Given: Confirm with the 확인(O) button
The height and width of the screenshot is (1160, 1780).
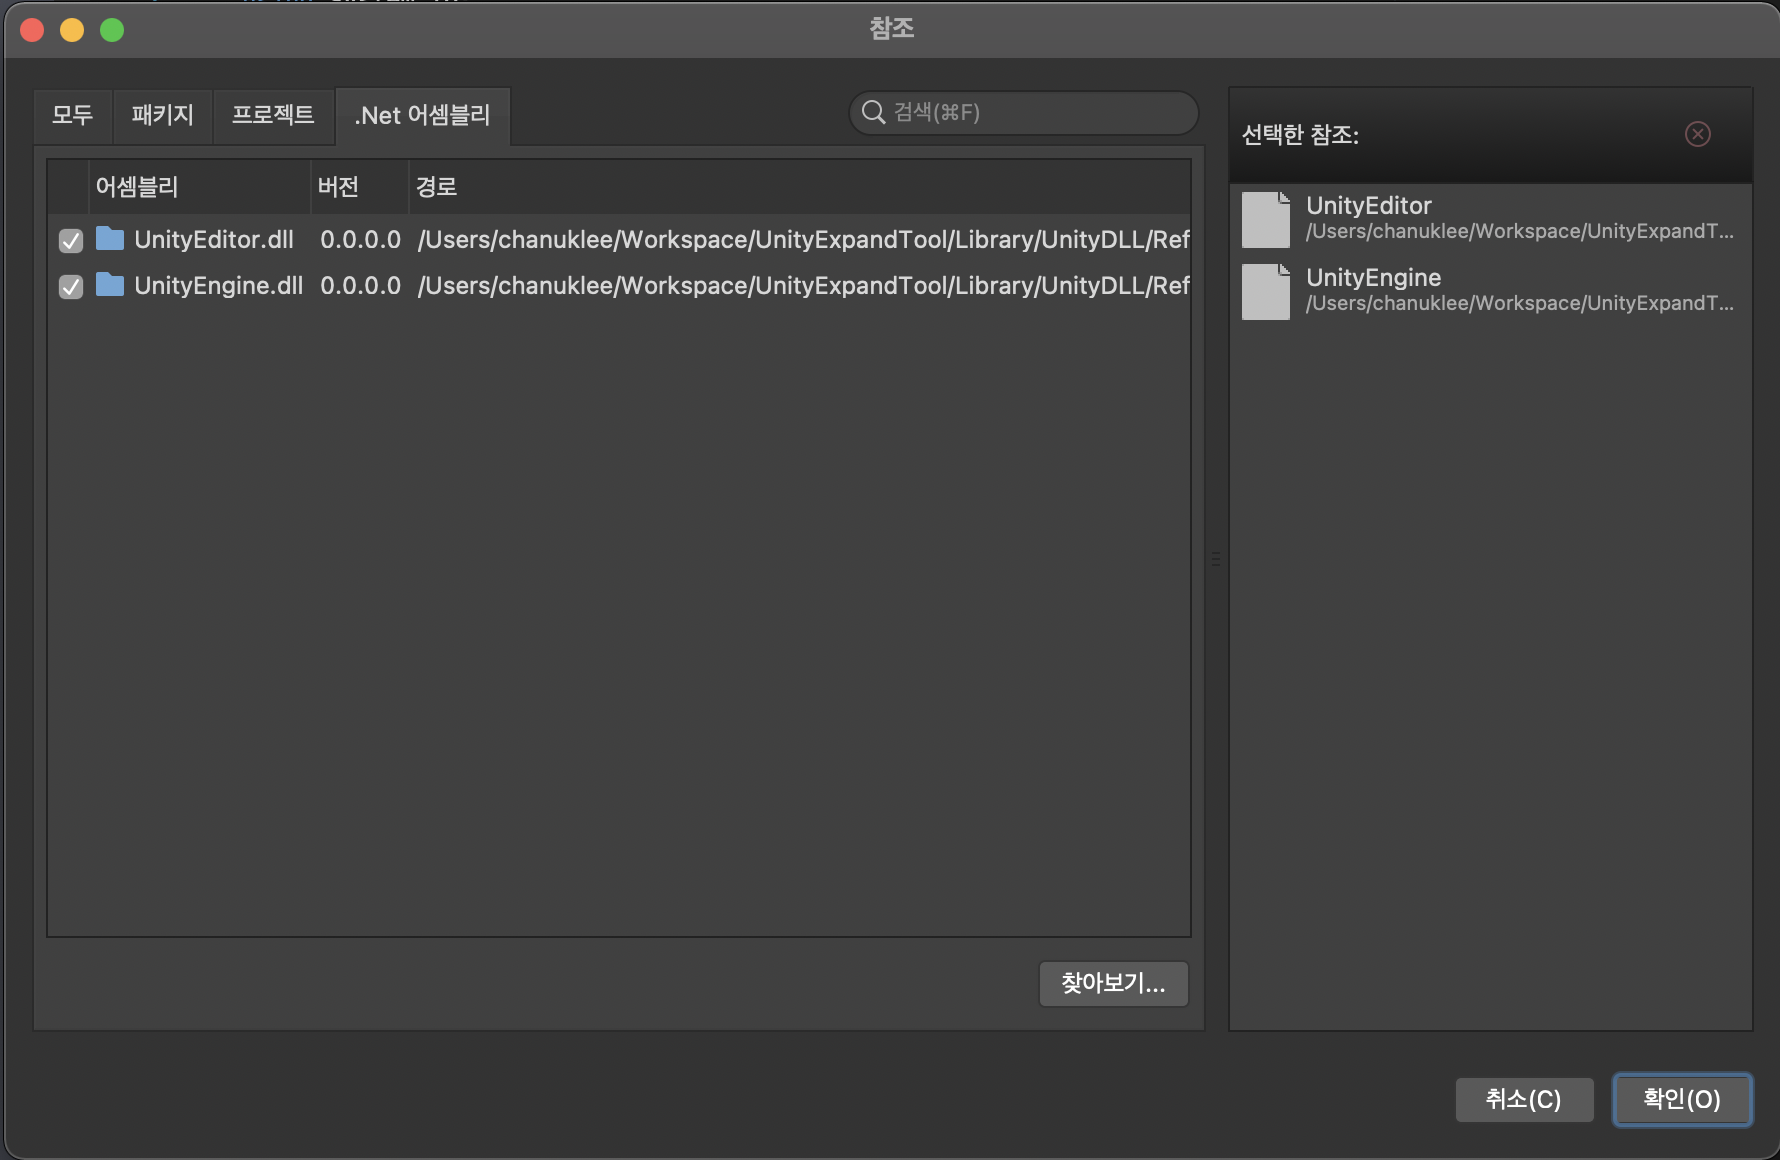Looking at the screenshot, I should 1682,1100.
